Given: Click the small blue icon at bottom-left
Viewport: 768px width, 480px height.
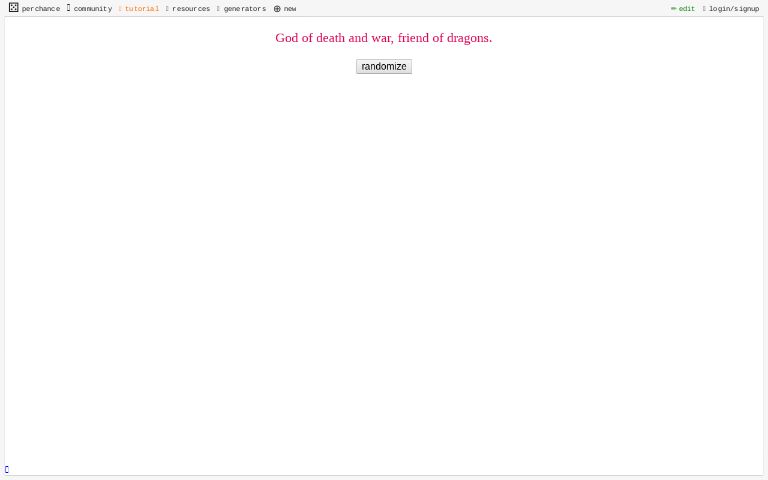Looking at the screenshot, I should point(6,469).
